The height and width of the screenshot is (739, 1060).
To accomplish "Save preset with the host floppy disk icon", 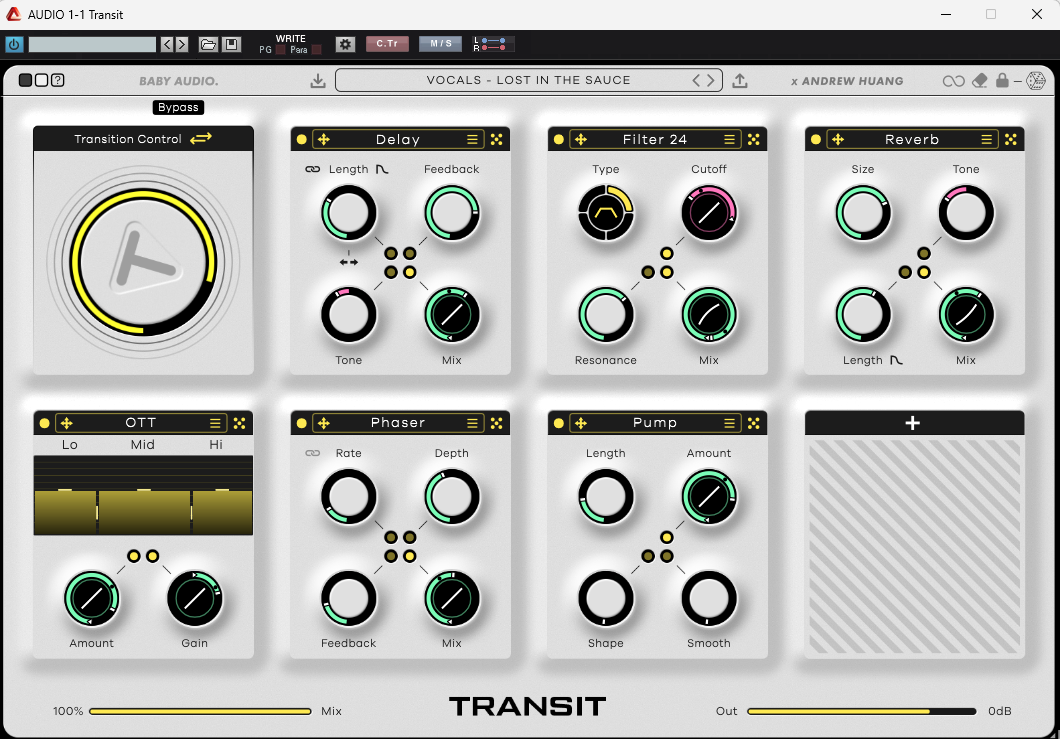I will point(231,45).
